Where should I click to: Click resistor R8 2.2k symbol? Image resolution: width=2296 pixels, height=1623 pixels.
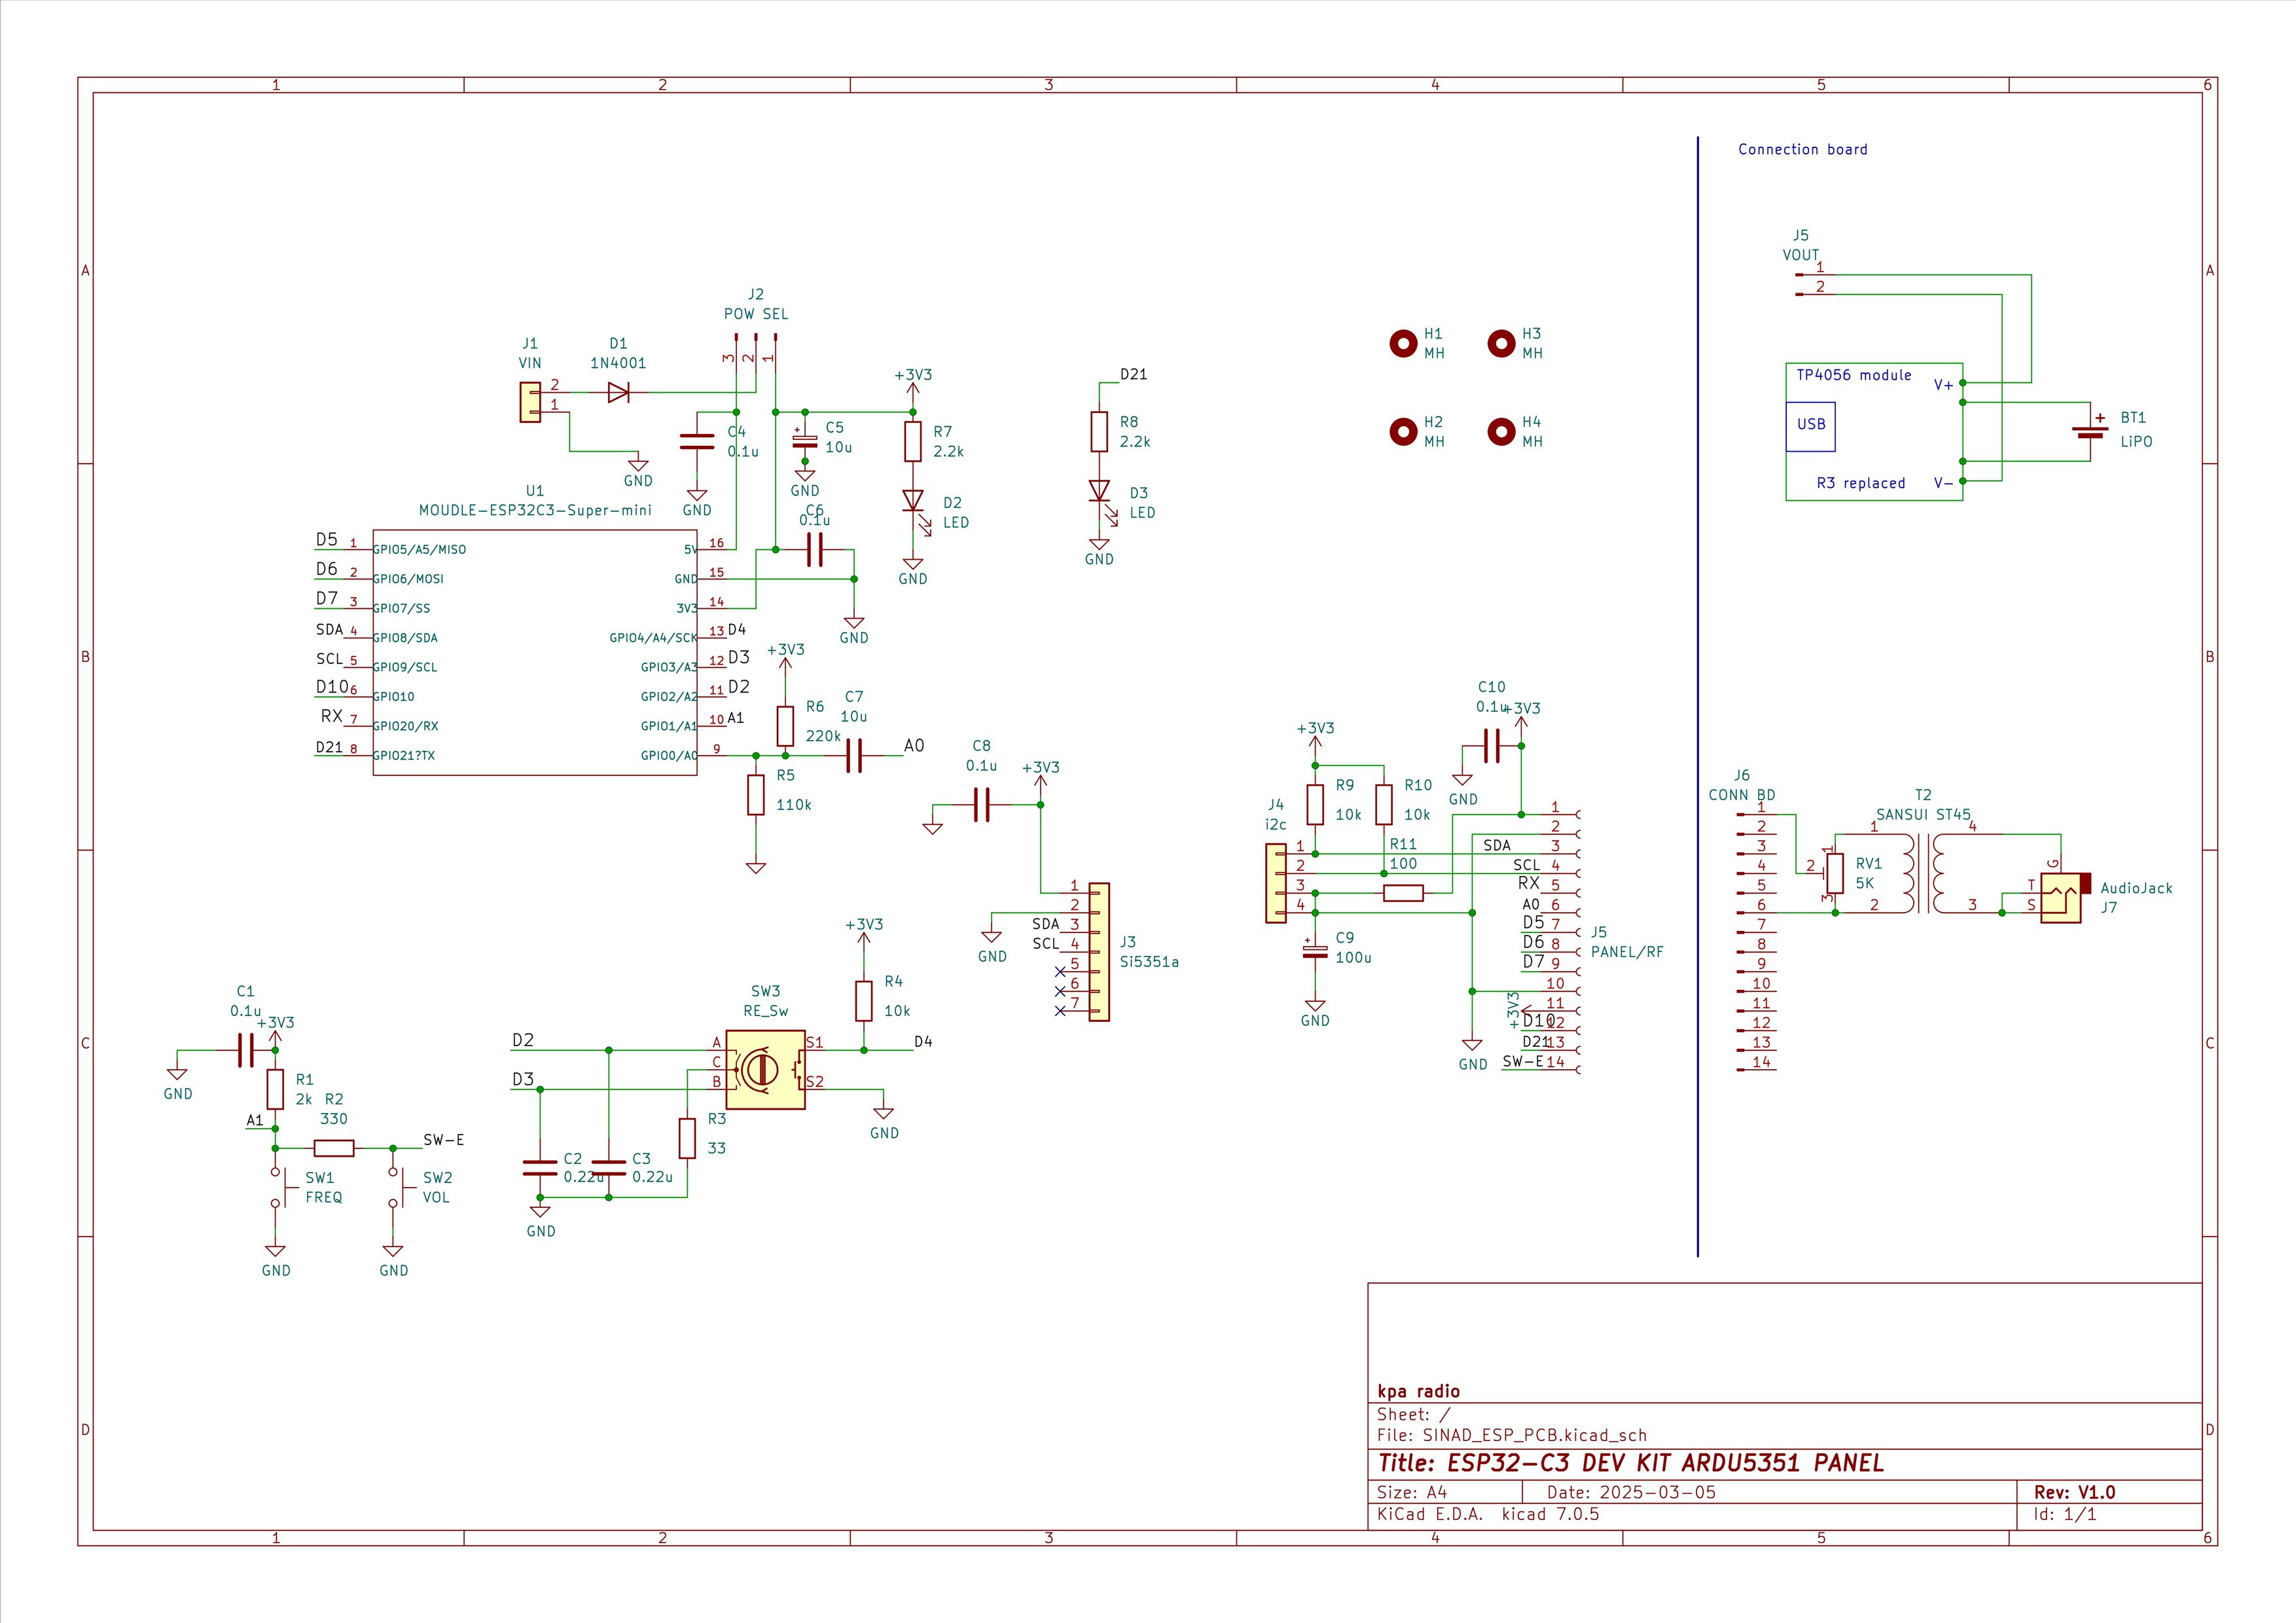1100,432
